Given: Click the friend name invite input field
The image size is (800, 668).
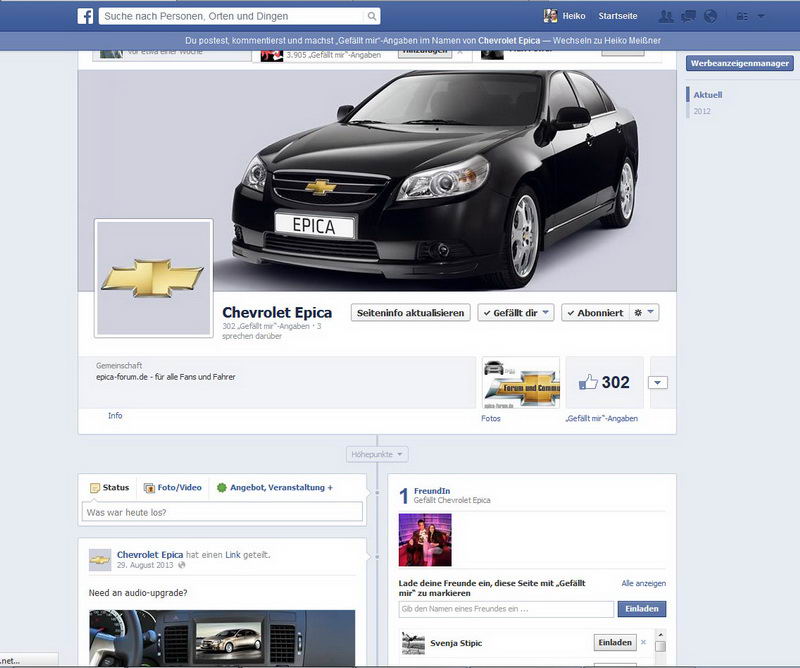Looking at the screenshot, I should [x=506, y=609].
